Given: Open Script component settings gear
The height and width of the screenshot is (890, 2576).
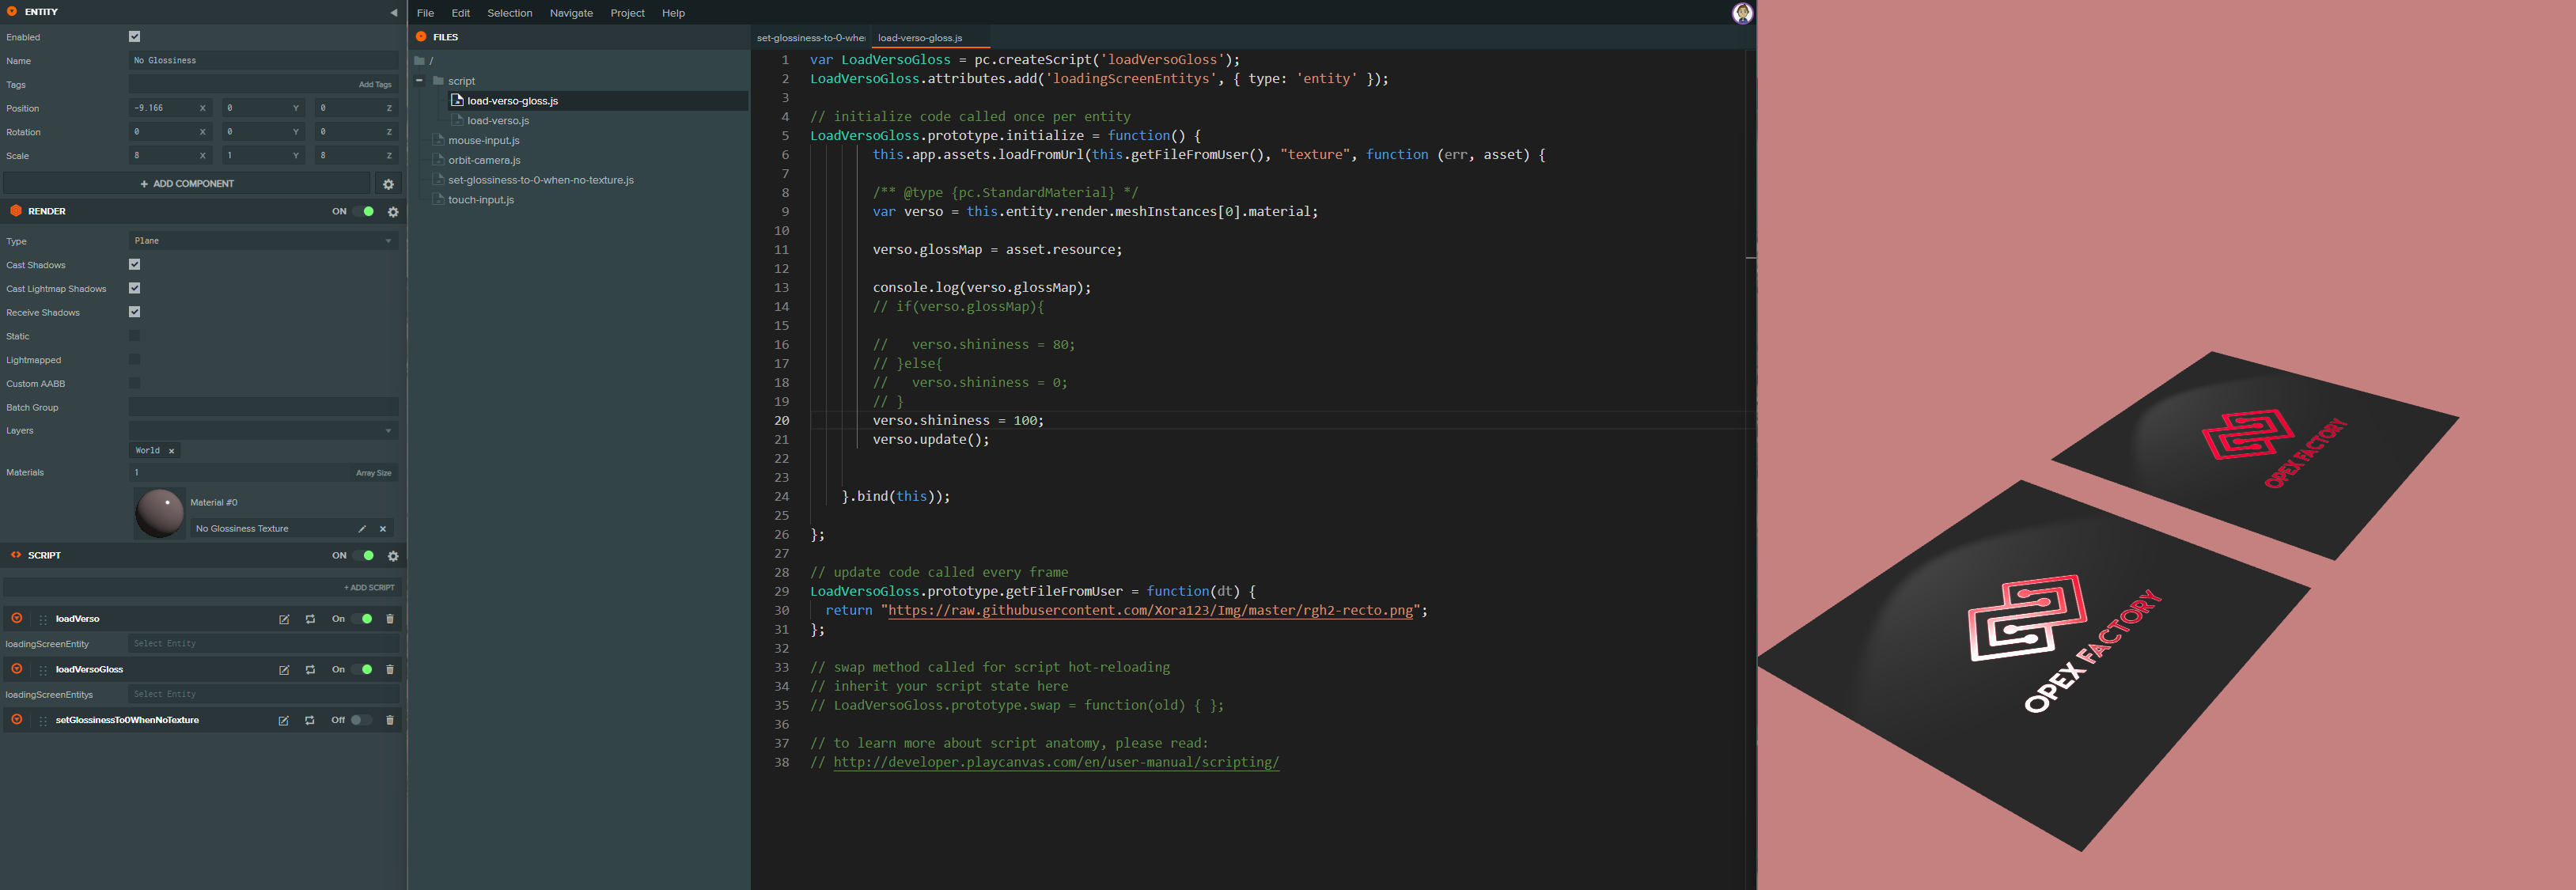Looking at the screenshot, I should click(x=393, y=556).
